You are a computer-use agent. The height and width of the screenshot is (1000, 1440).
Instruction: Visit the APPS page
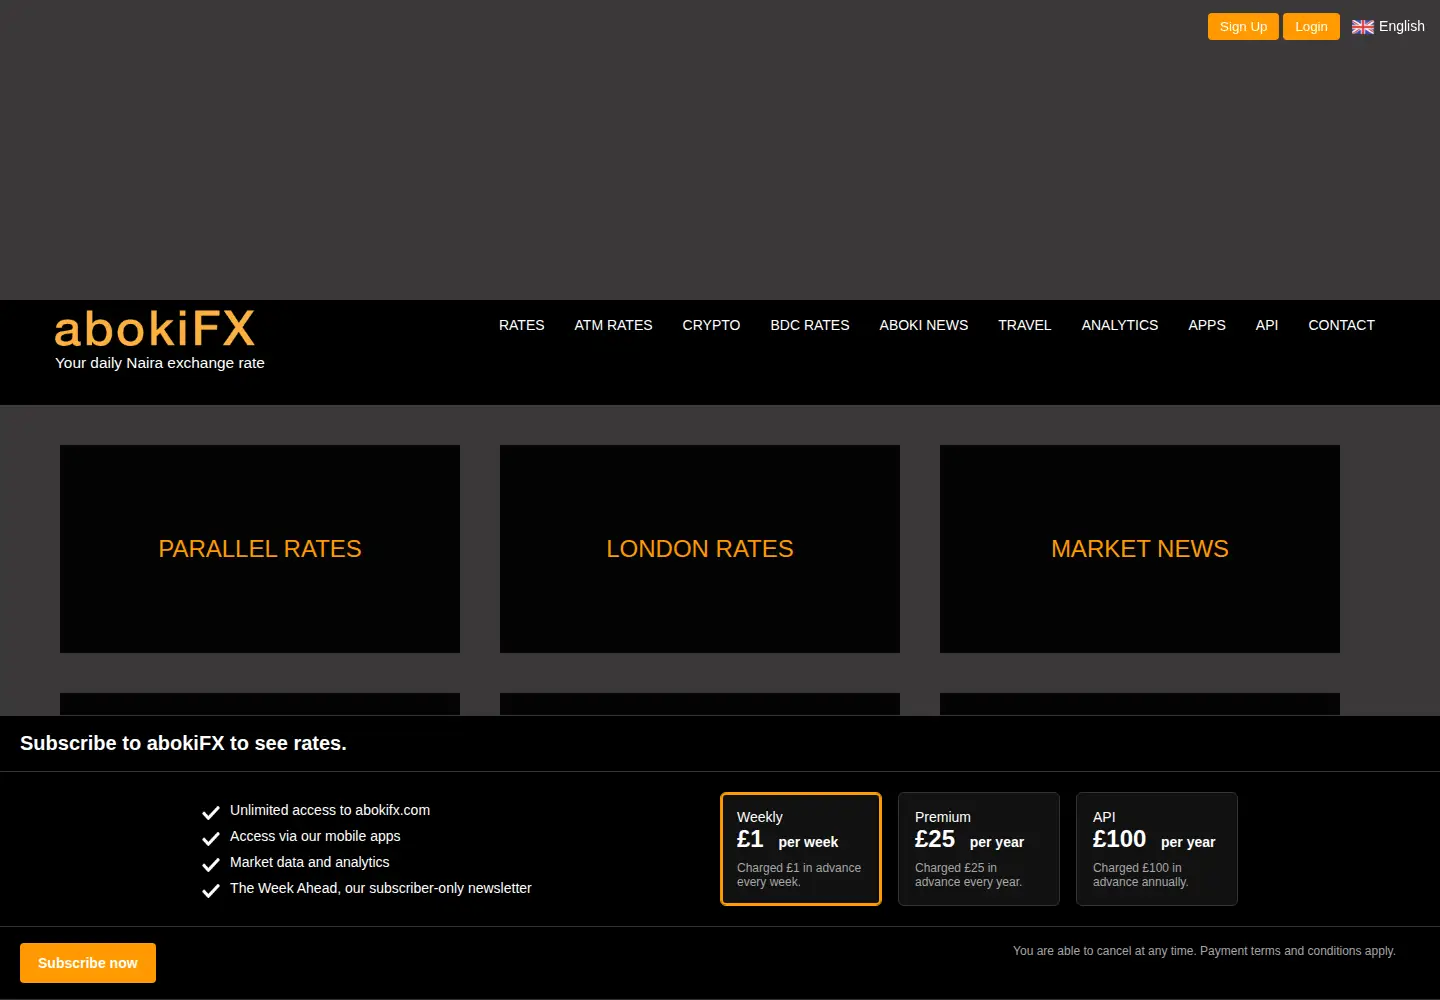coord(1207,325)
